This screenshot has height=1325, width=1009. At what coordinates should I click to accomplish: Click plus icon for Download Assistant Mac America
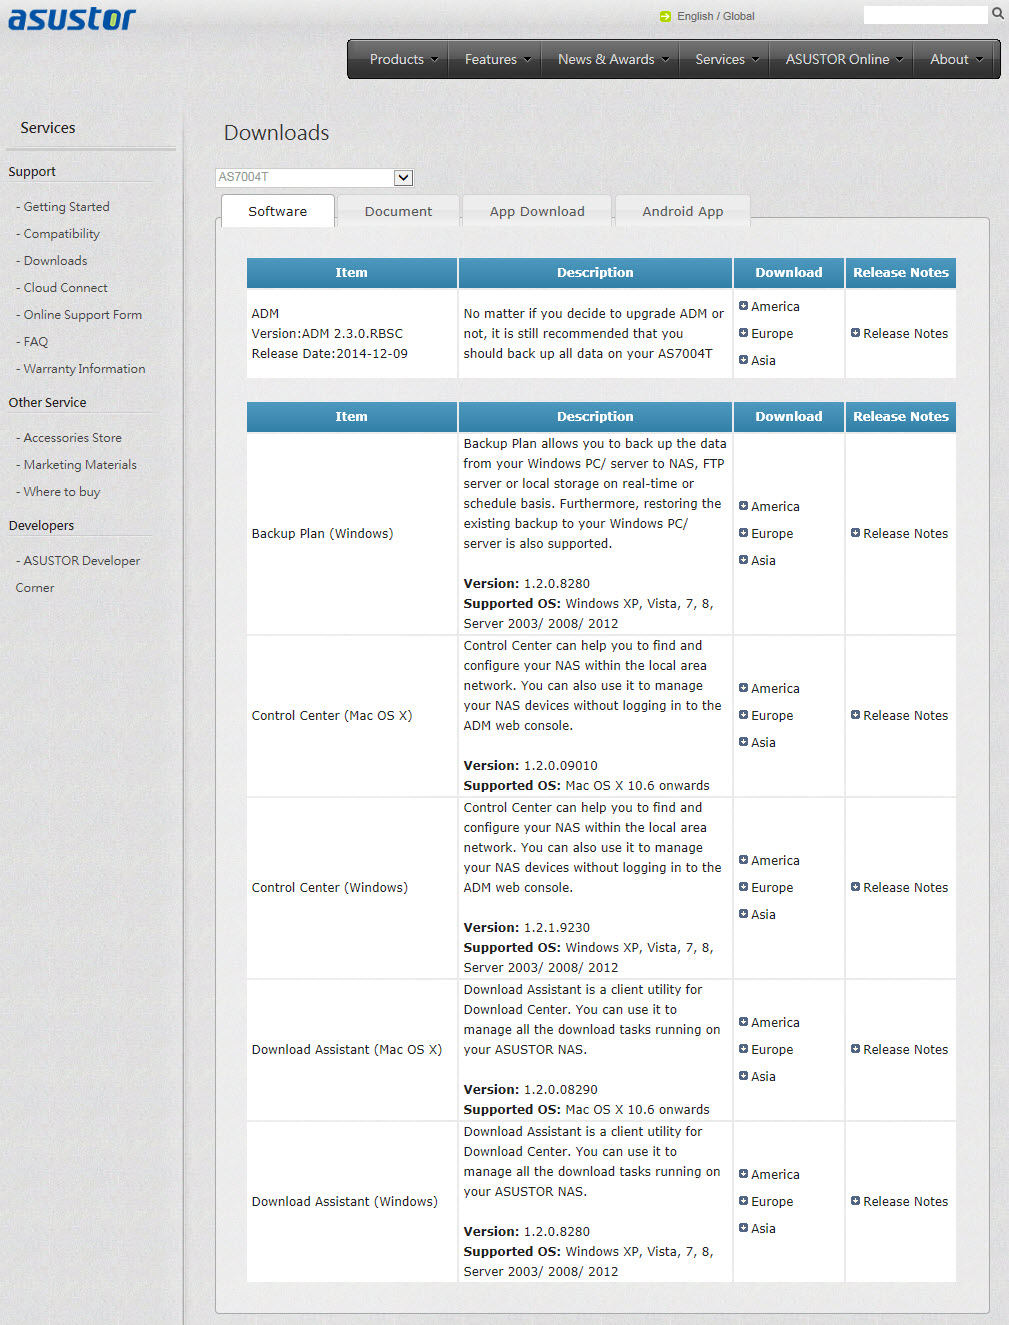coord(743,1022)
